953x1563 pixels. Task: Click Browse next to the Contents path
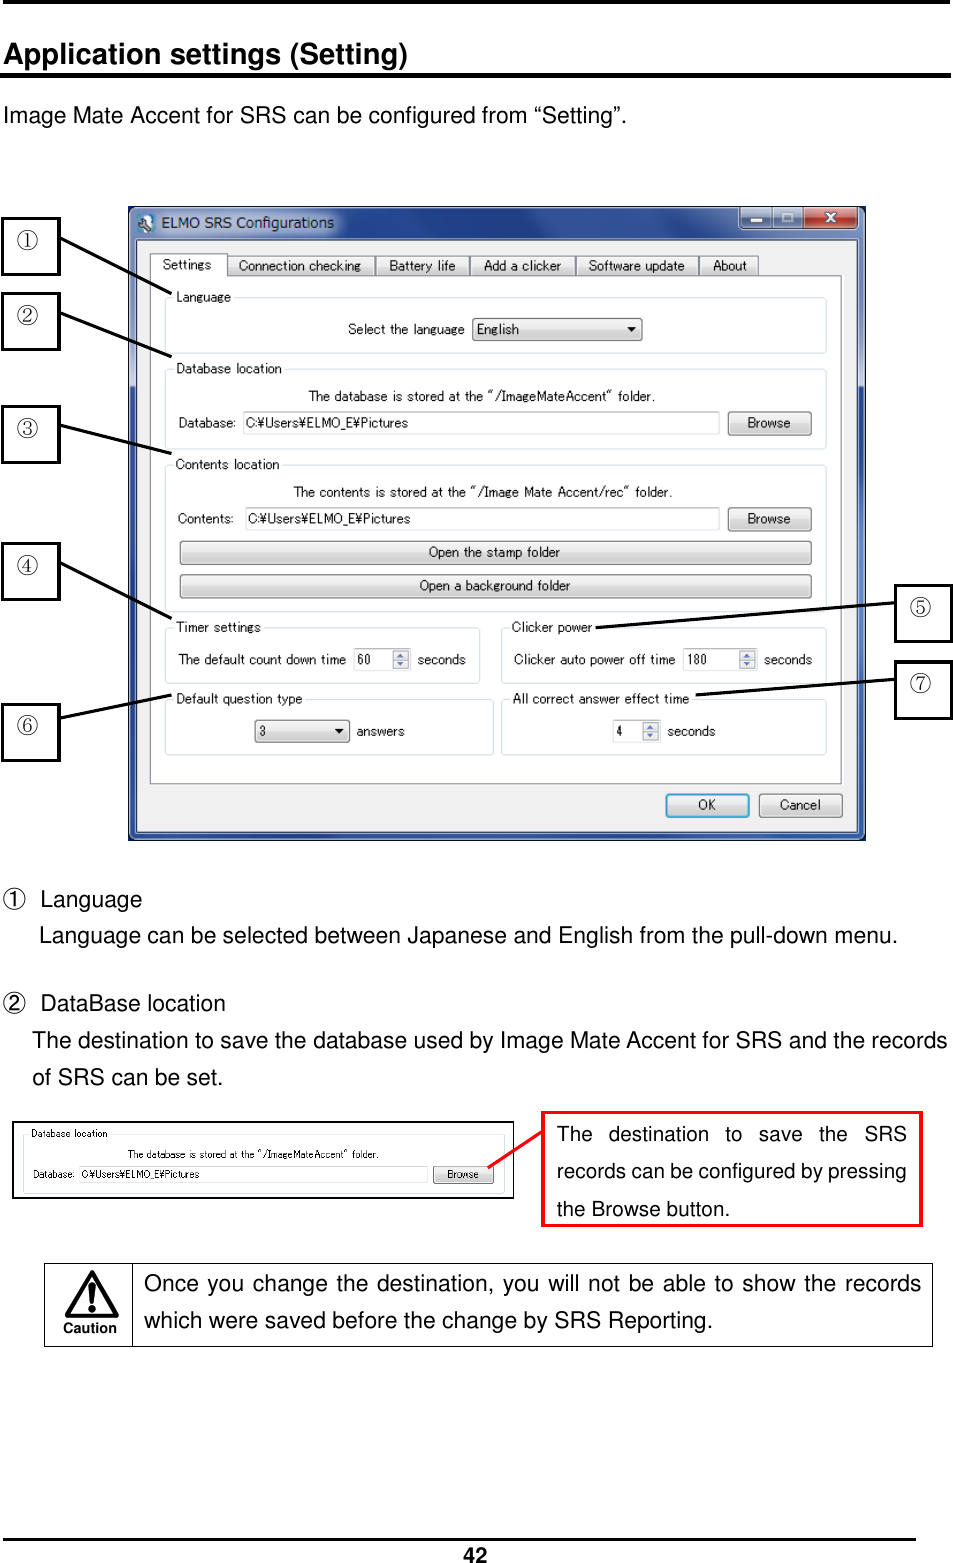[x=768, y=519]
